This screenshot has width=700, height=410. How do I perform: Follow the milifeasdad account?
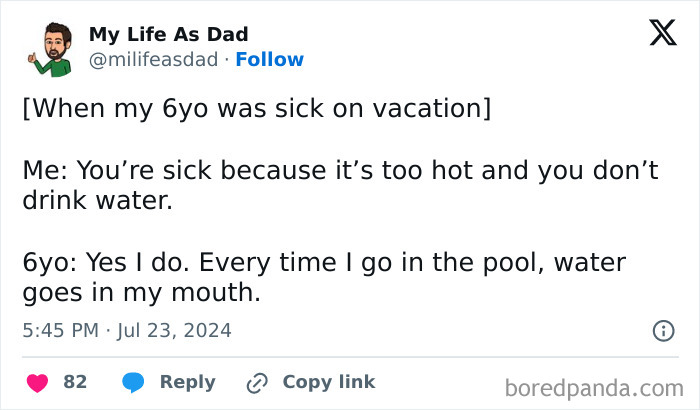tap(269, 60)
